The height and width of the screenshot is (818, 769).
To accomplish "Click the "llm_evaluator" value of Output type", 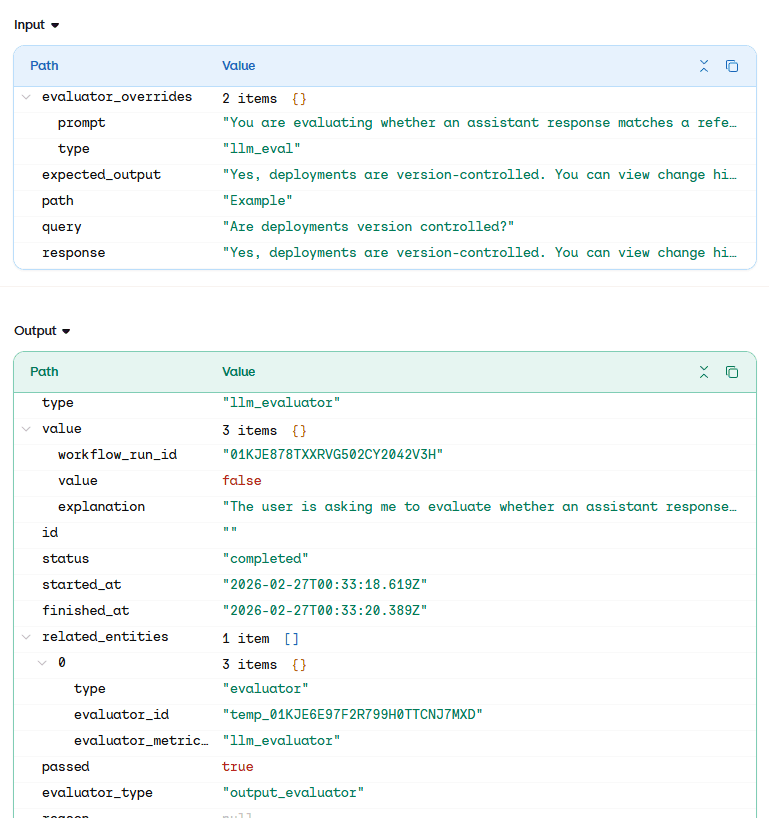I will [281, 403].
